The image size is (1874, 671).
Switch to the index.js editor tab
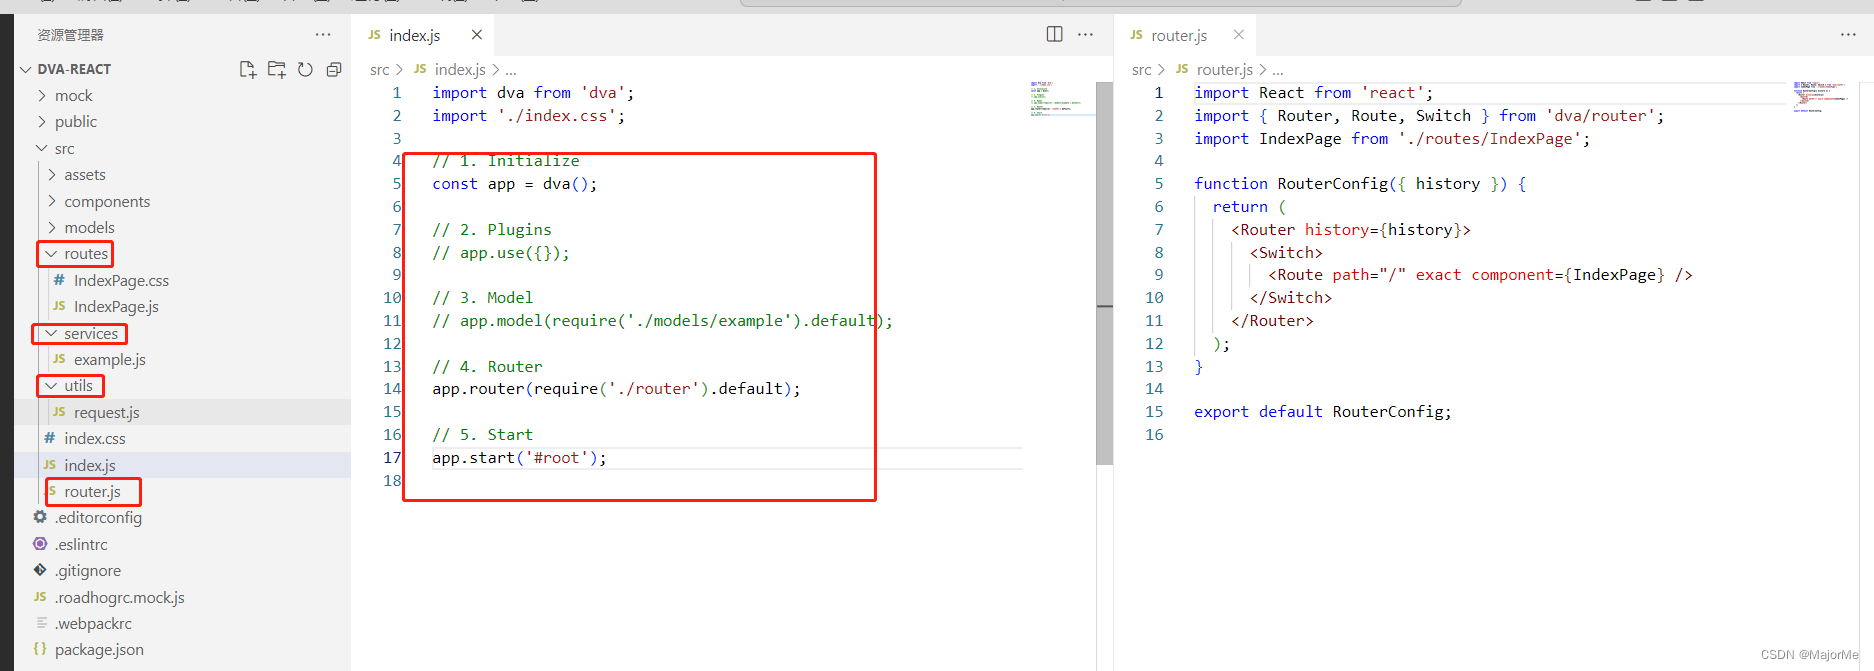(x=423, y=35)
